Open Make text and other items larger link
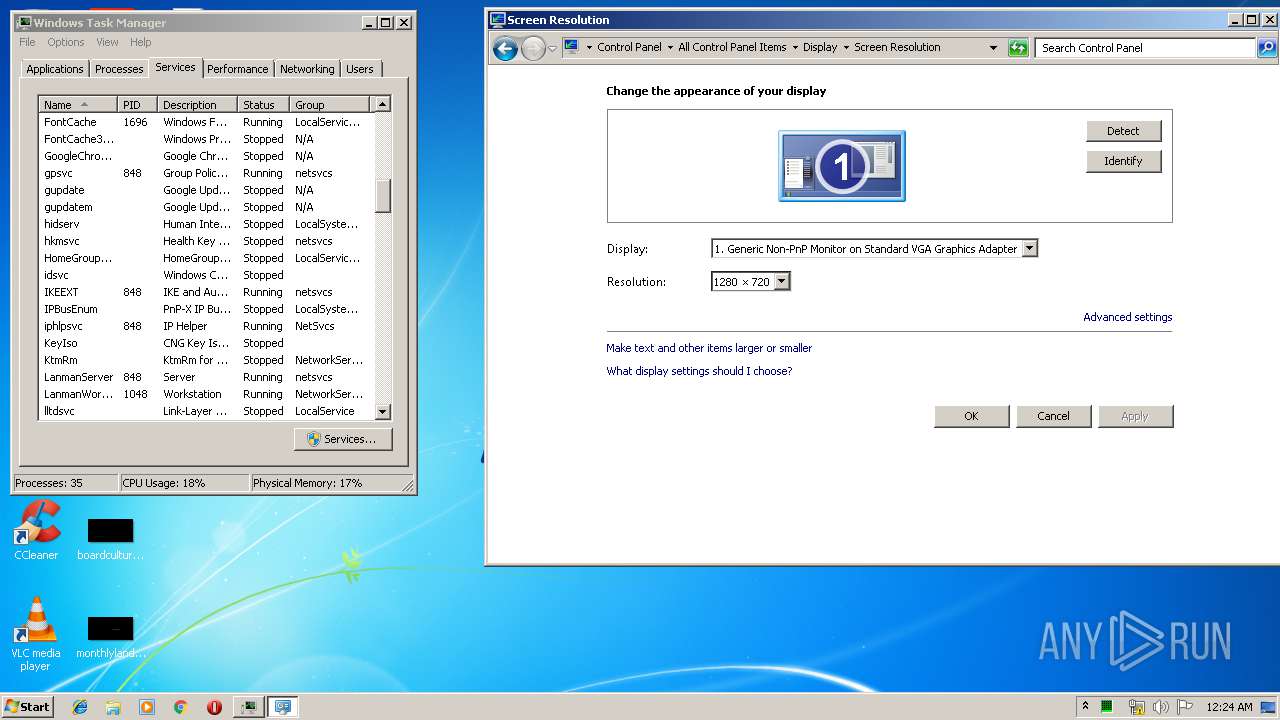The image size is (1280, 720). [x=709, y=348]
